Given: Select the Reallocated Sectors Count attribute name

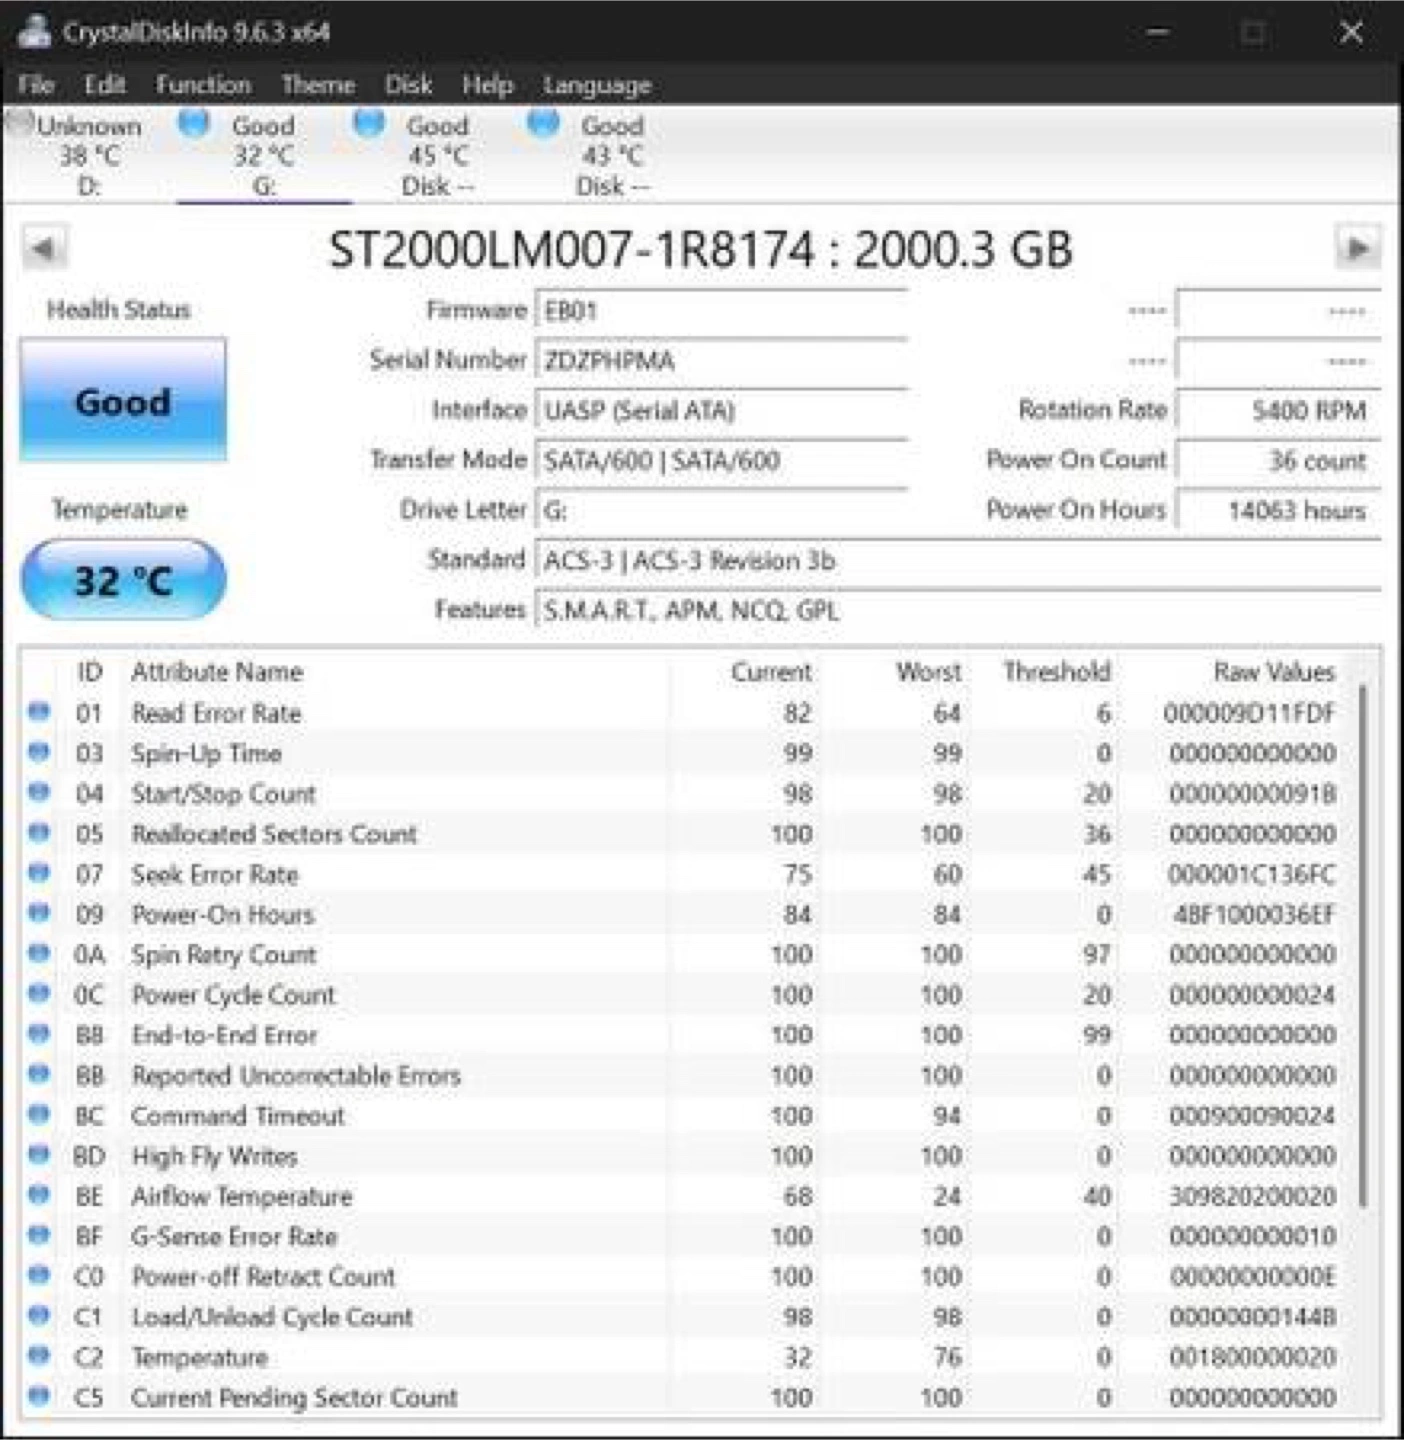Looking at the screenshot, I should coord(274,833).
